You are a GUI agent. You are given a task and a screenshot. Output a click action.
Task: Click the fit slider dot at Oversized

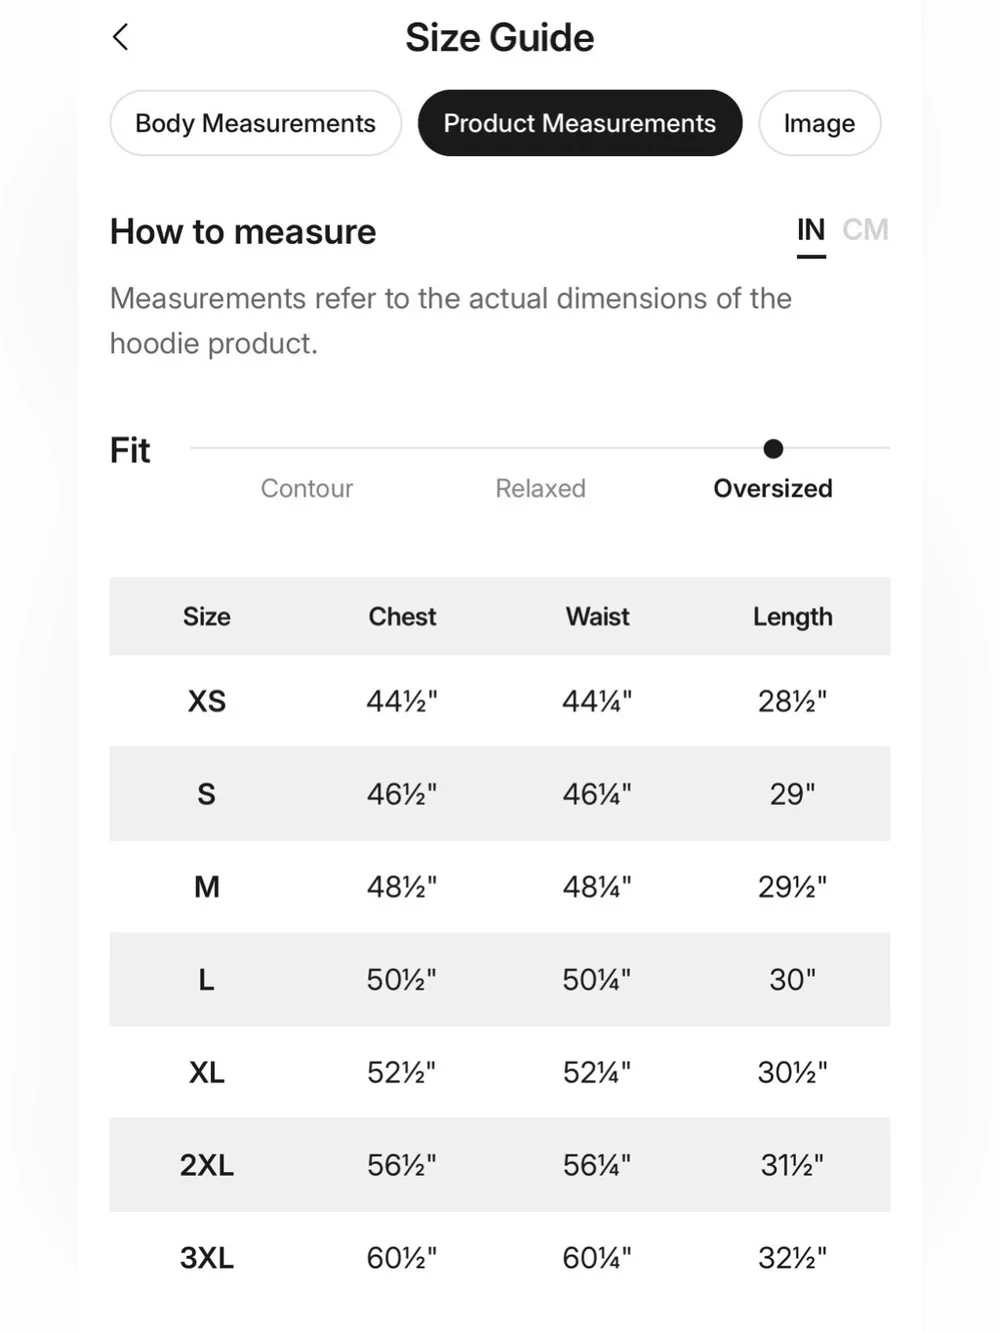coord(773,449)
